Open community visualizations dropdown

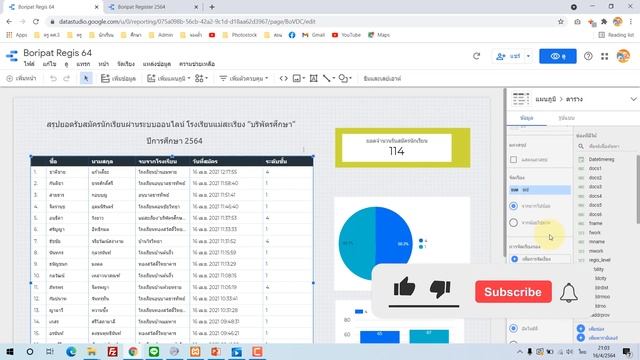click(201, 78)
